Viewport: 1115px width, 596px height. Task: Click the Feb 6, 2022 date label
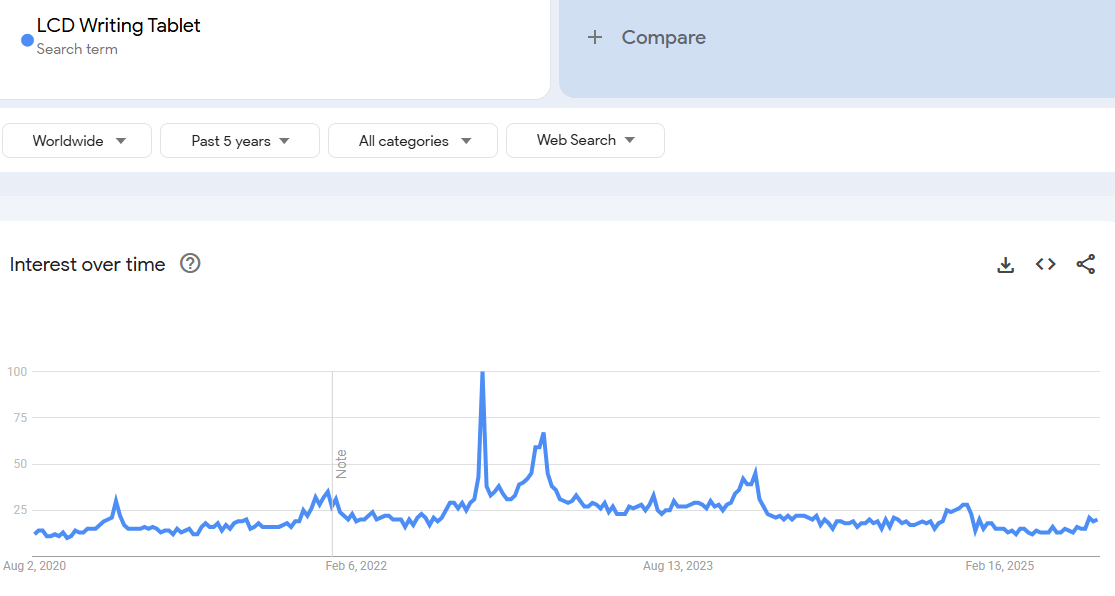coord(356,566)
